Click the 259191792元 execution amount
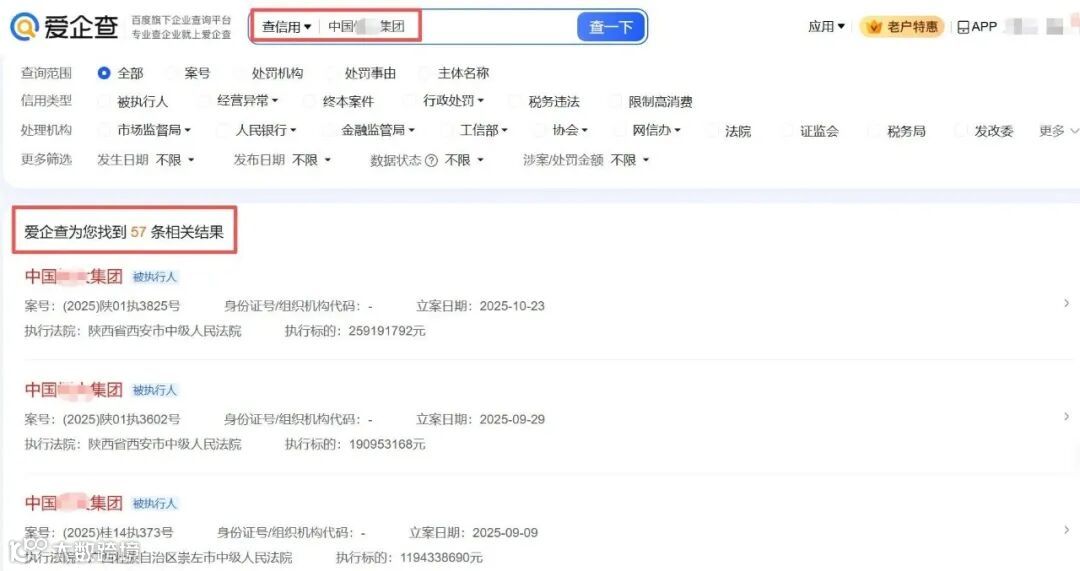This screenshot has width=1080, height=571. coord(387,331)
